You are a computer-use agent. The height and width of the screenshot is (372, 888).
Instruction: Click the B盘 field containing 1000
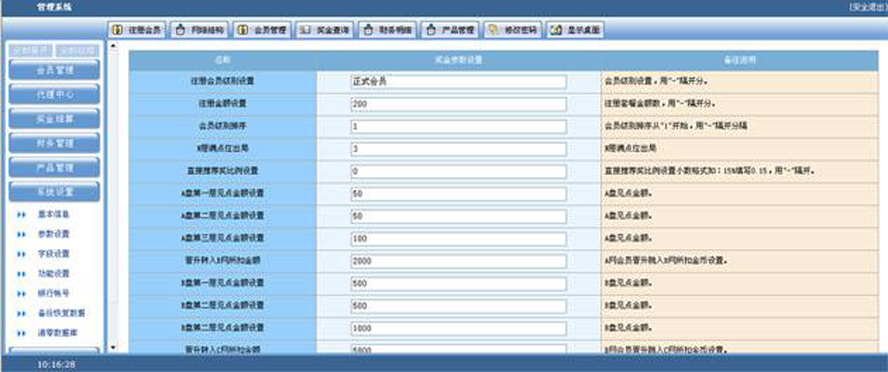click(458, 329)
